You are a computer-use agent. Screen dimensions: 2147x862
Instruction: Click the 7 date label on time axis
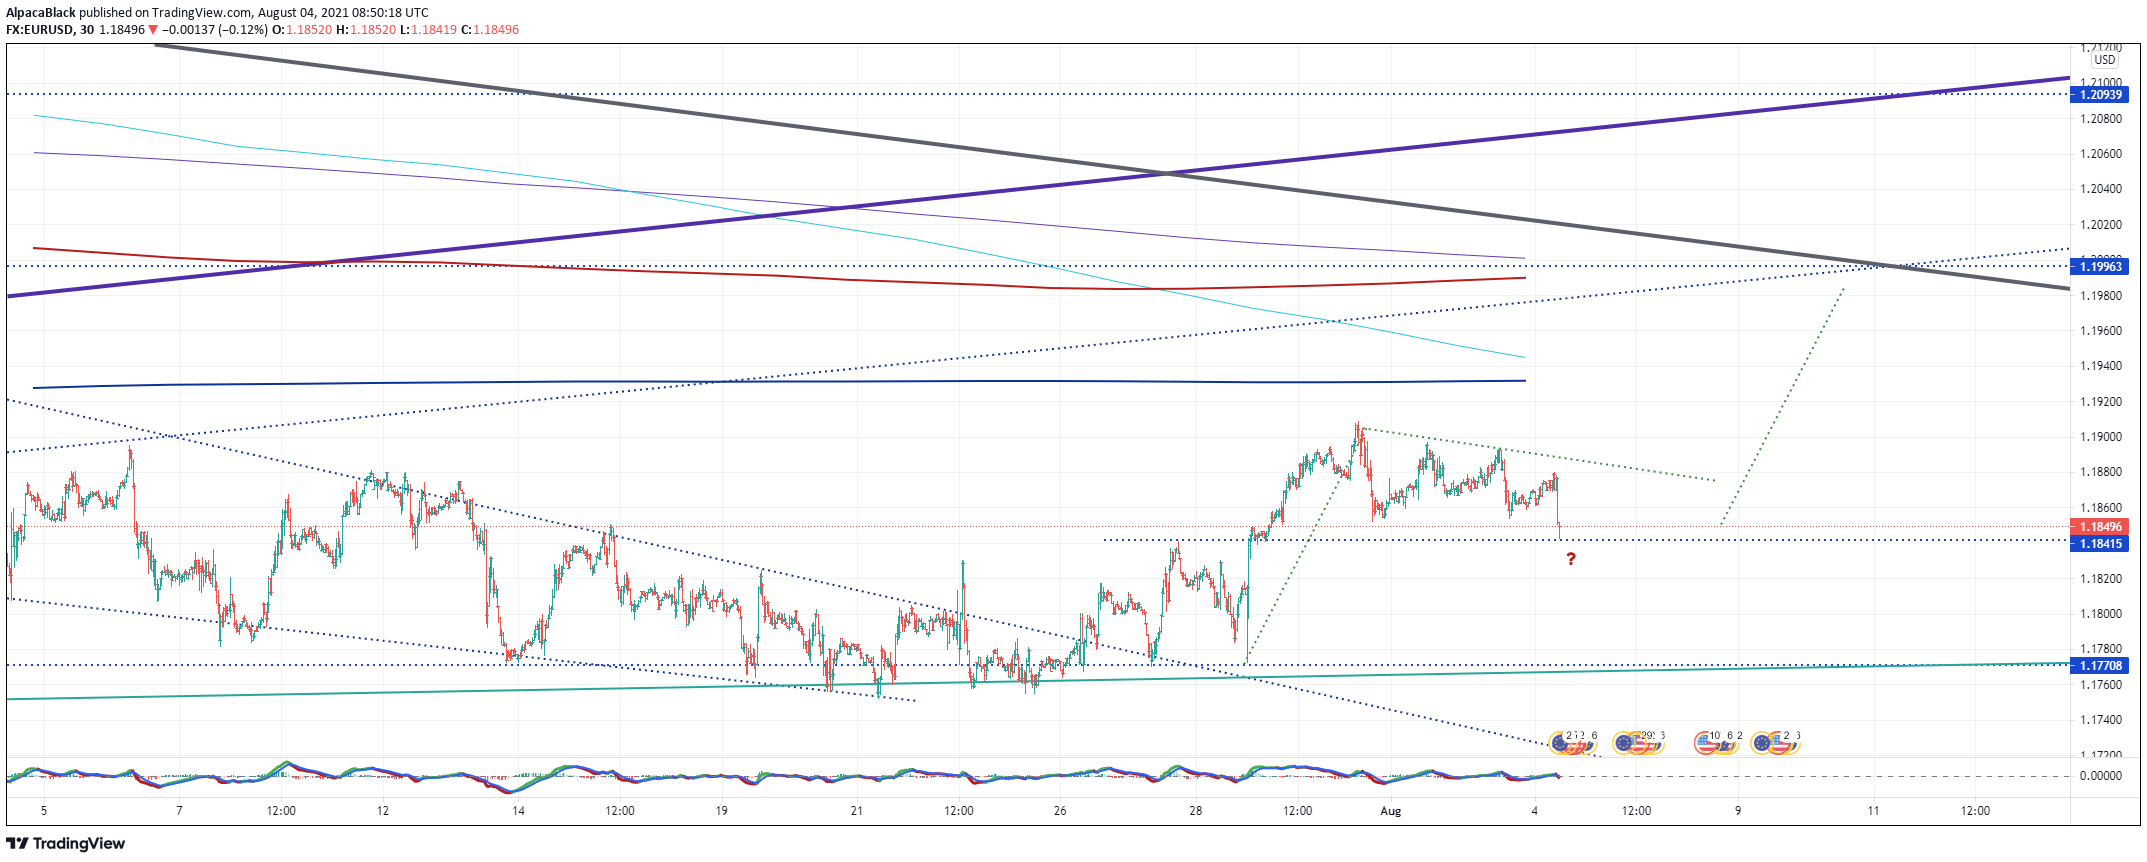[179, 811]
